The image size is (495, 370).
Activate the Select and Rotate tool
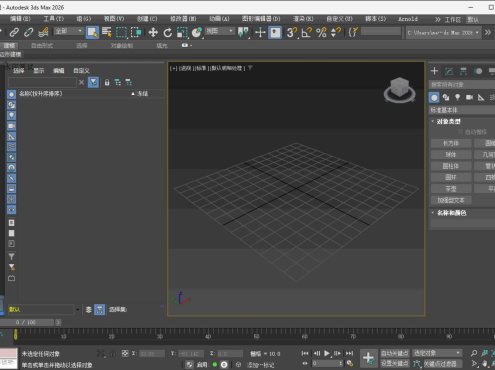coord(168,32)
